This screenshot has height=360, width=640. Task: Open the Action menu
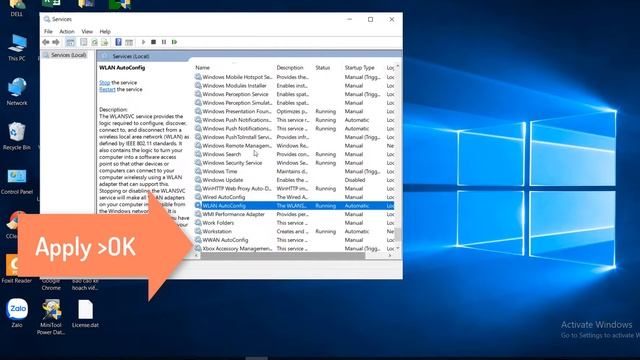tap(67, 31)
